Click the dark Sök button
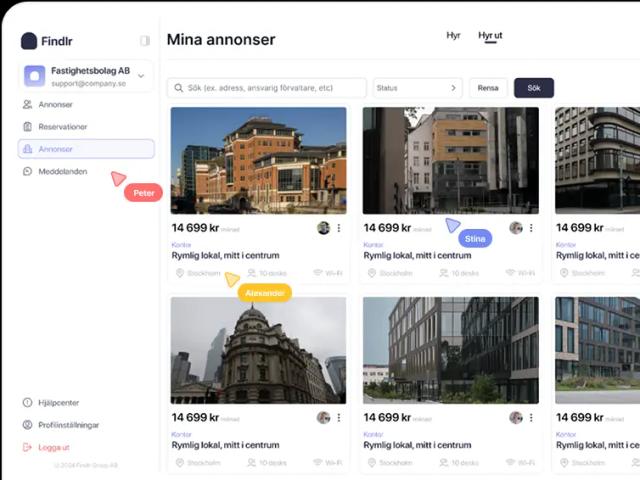640x480 pixels. click(x=533, y=88)
